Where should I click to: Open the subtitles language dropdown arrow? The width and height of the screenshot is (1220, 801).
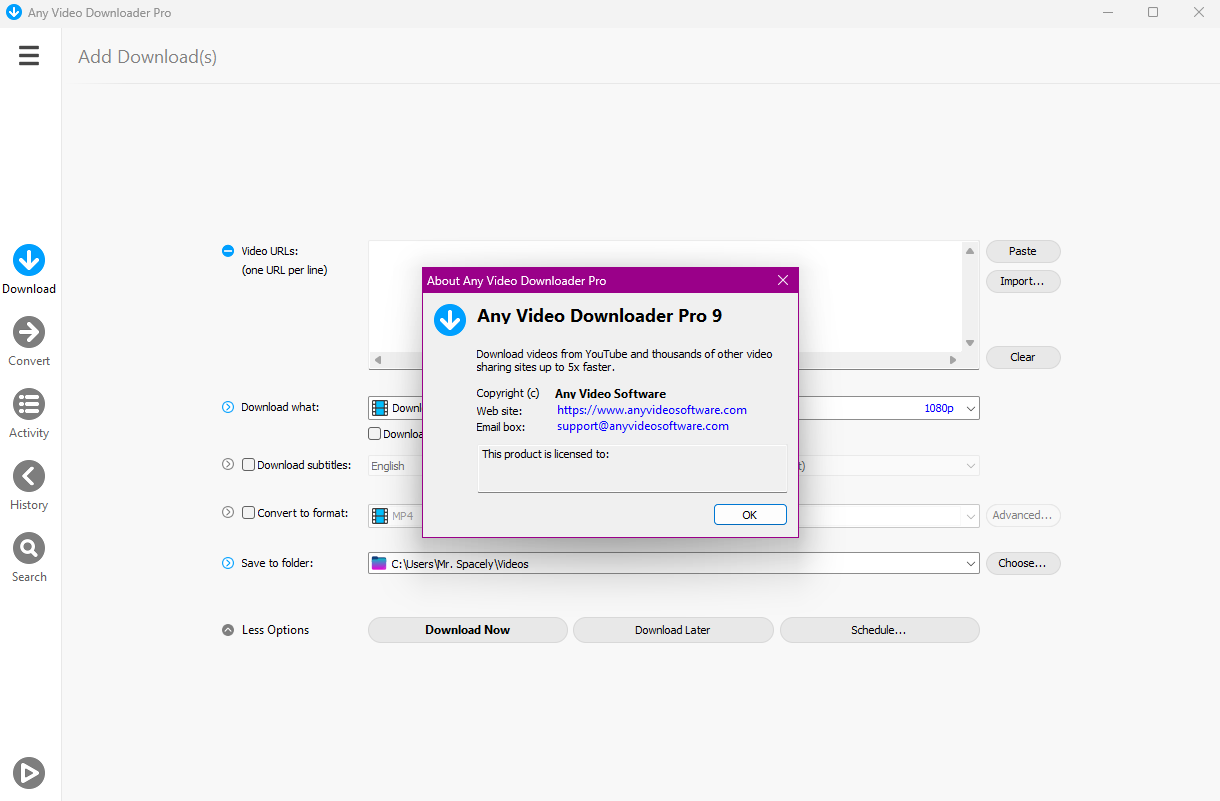tap(970, 466)
